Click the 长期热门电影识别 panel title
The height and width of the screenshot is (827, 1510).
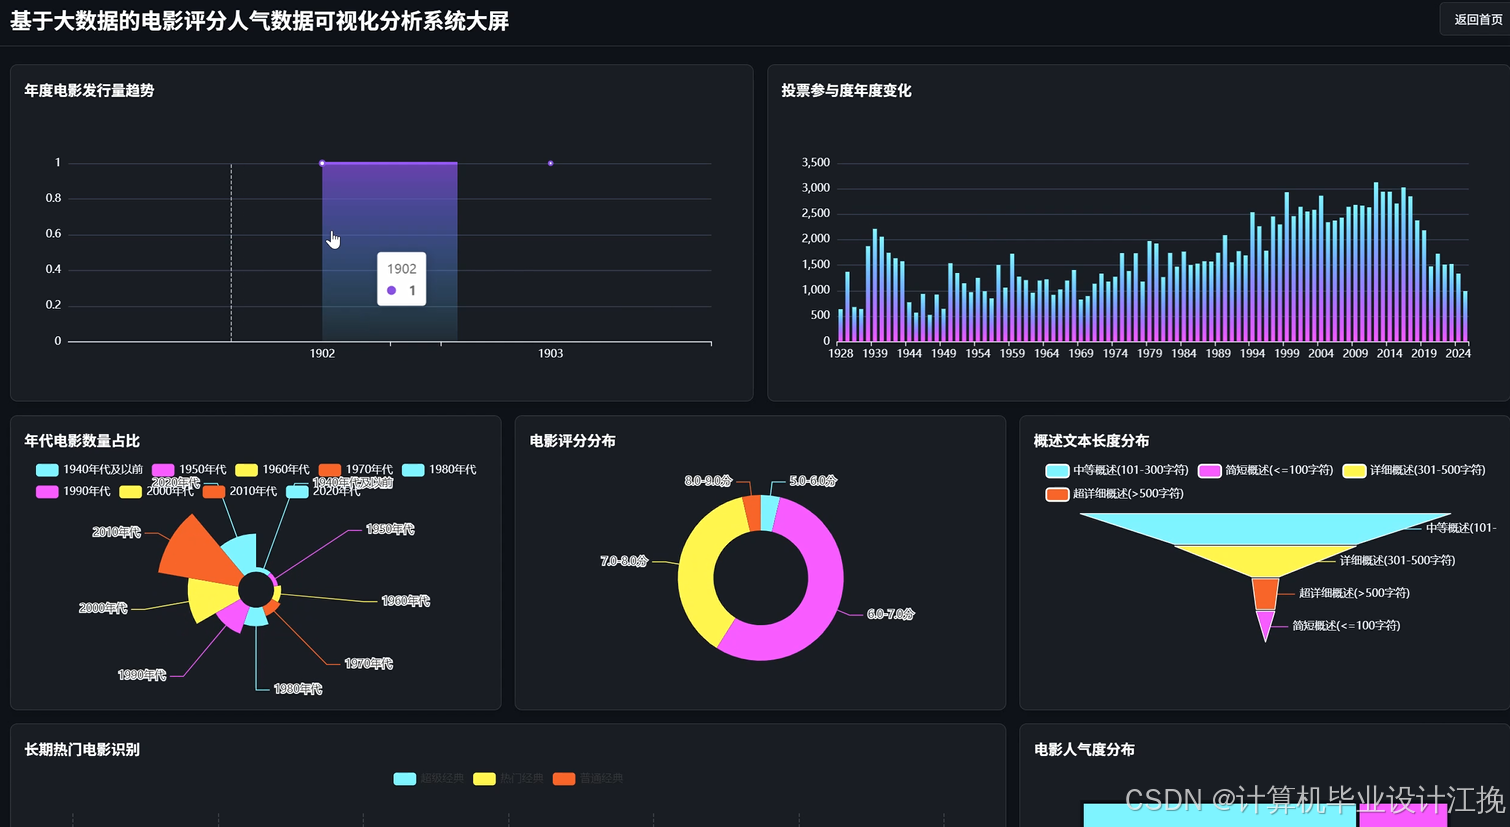82,749
